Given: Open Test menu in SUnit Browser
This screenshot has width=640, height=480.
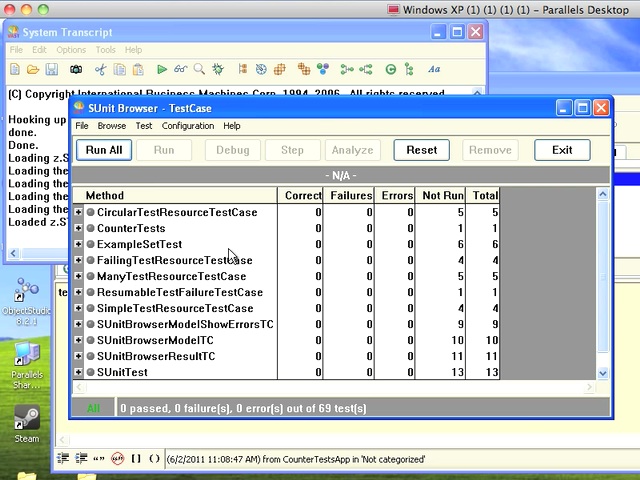Looking at the screenshot, I should 144,126.
